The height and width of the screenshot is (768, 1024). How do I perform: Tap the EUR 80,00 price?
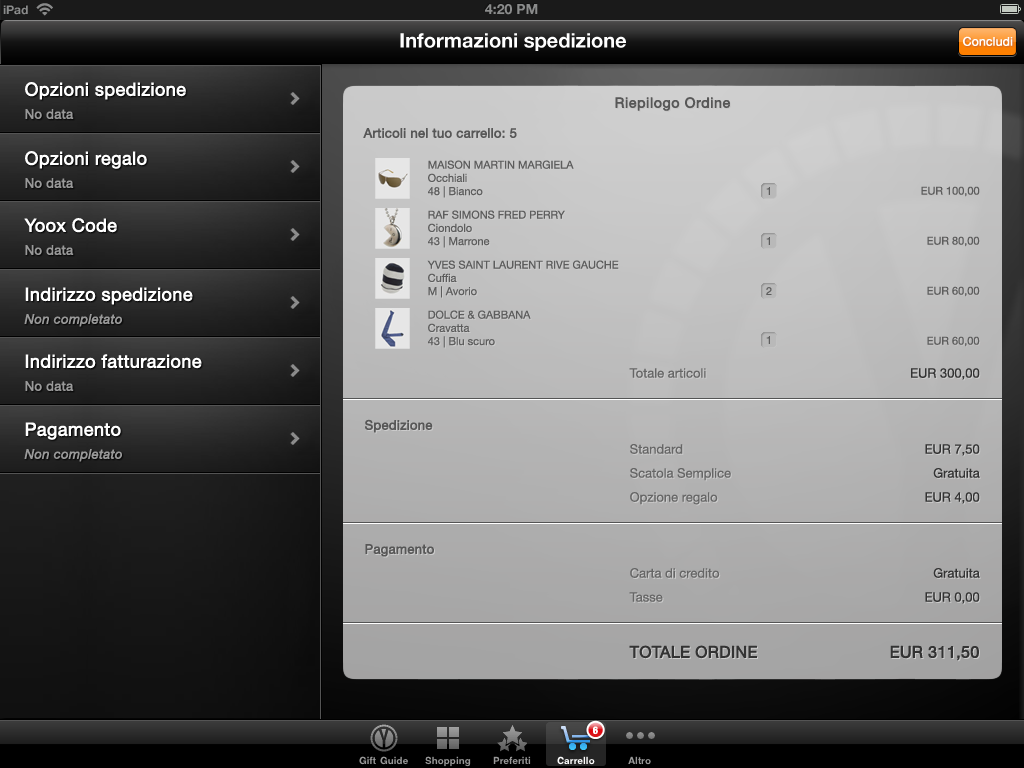tap(953, 241)
